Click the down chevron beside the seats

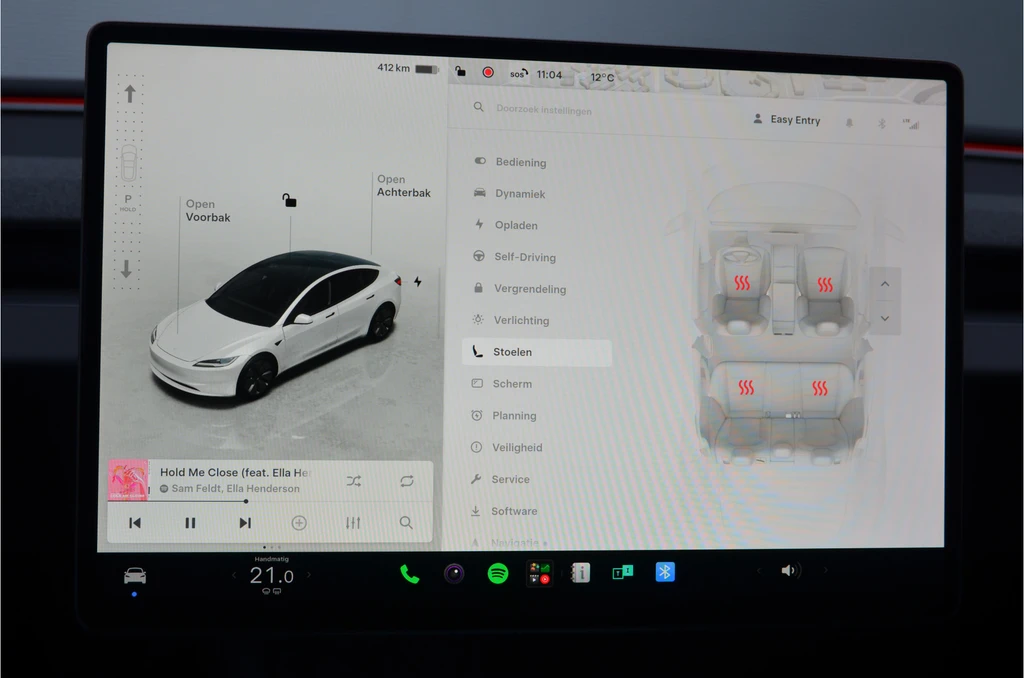[885, 318]
